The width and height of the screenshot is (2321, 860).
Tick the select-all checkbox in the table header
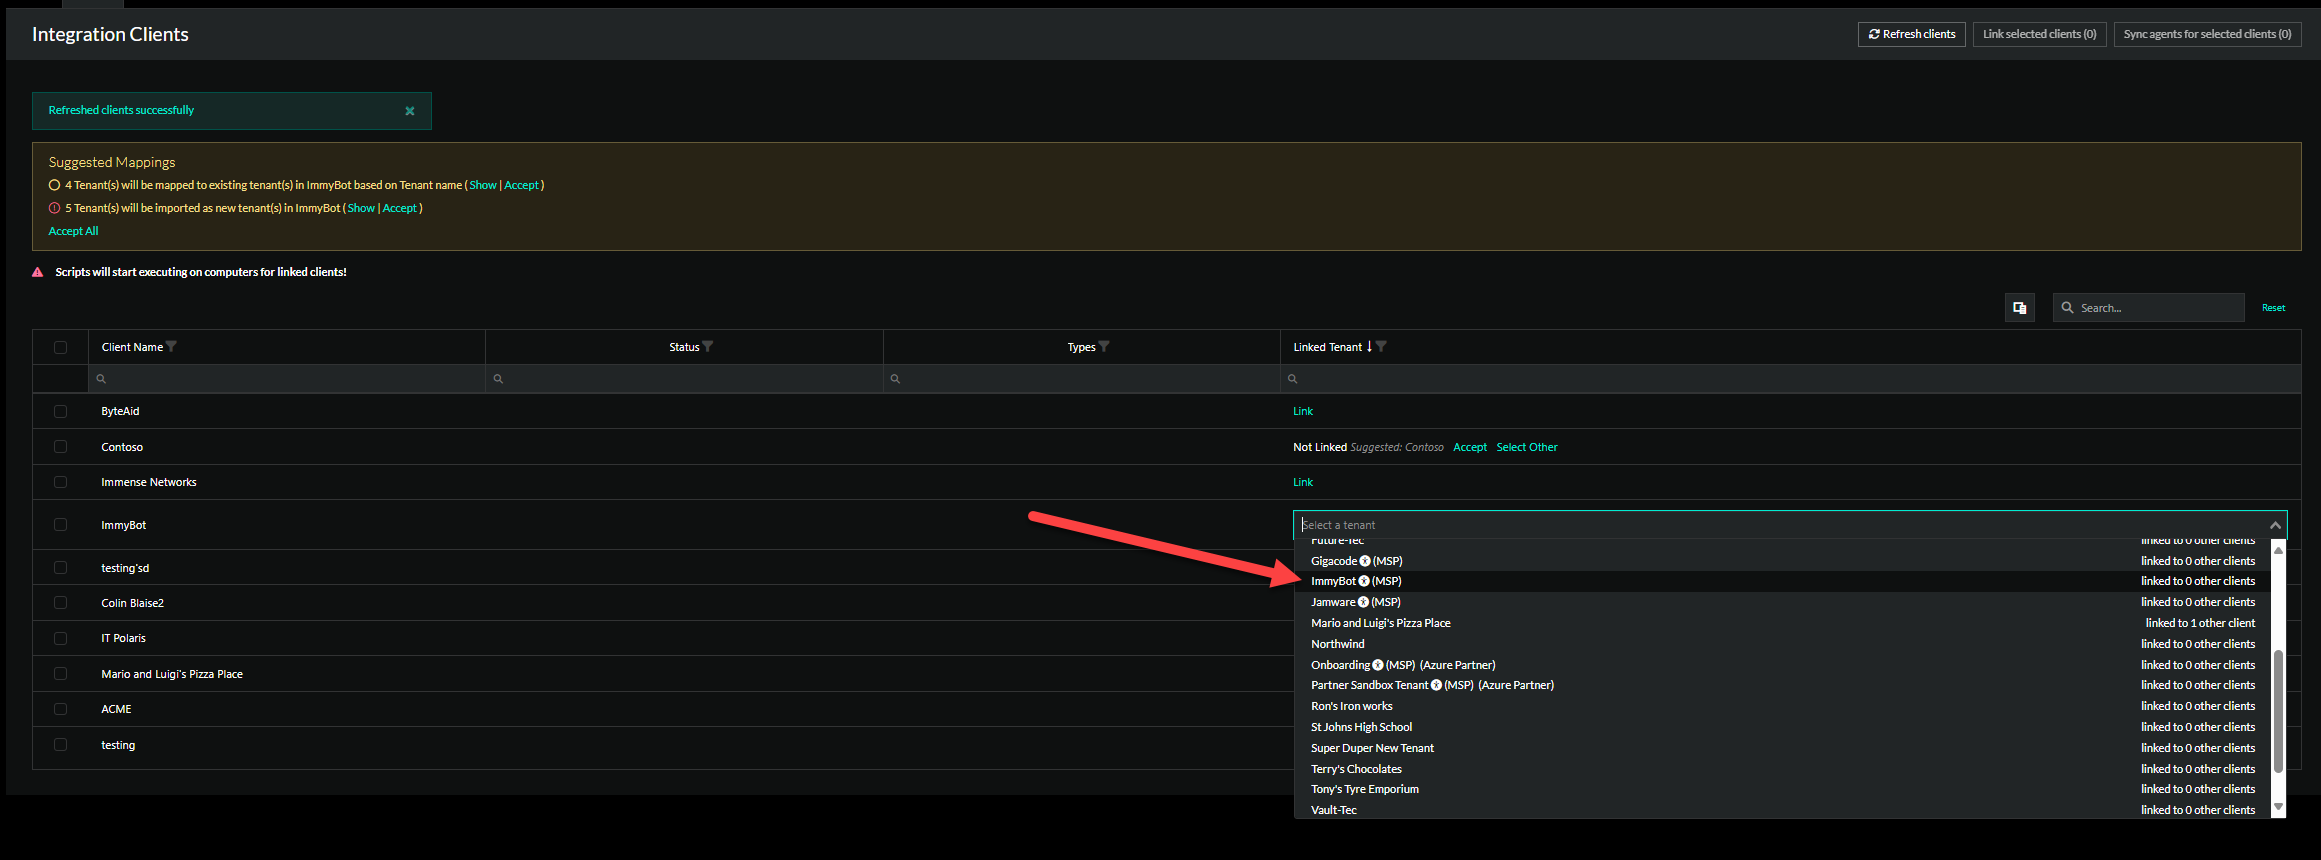pyautogui.click(x=60, y=347)
